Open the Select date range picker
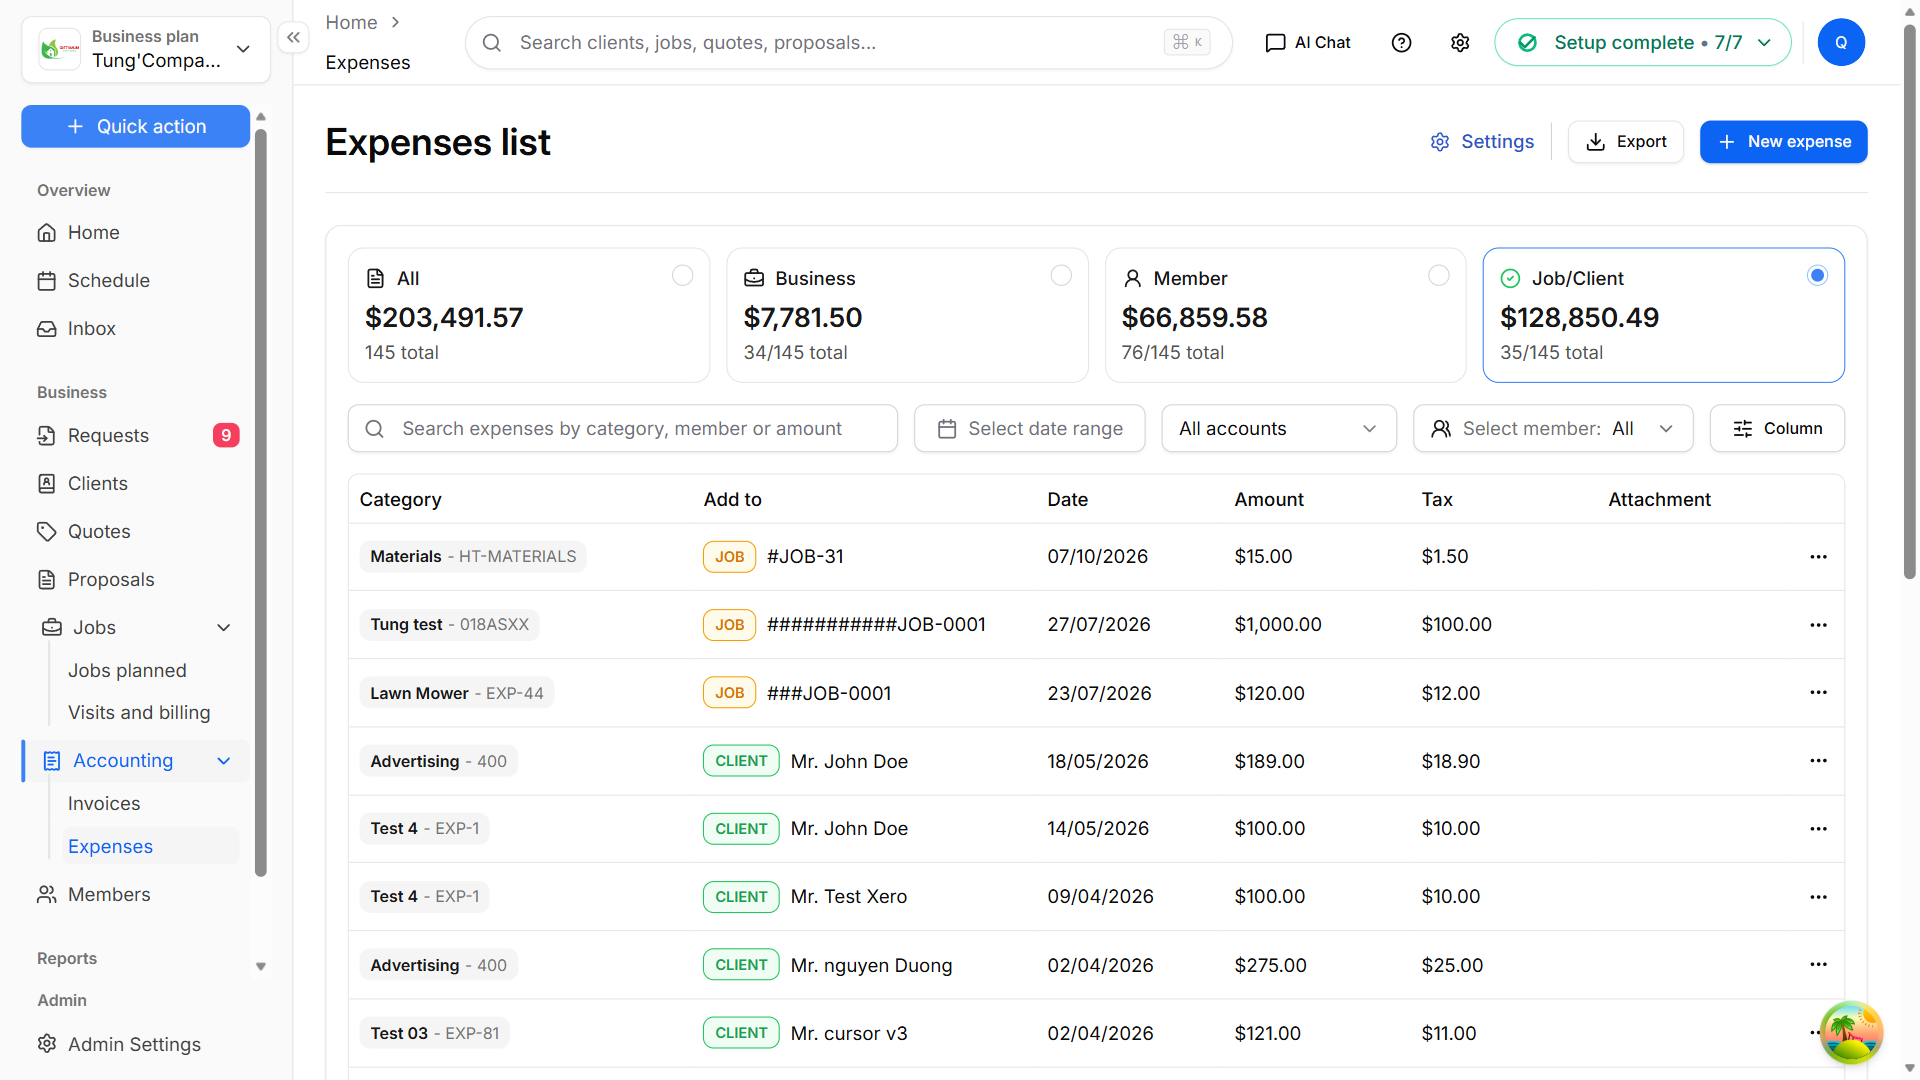 (x=1029, y=429)
